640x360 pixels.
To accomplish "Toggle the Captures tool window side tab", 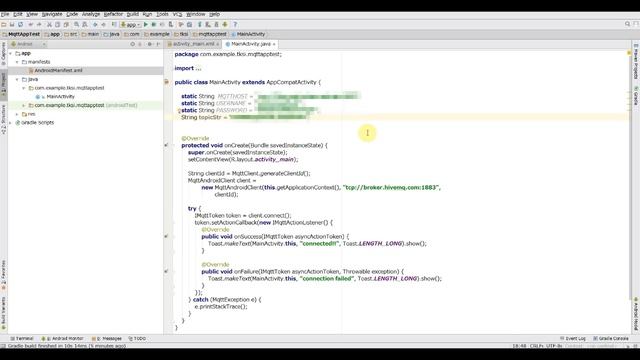I will [3, 53].
